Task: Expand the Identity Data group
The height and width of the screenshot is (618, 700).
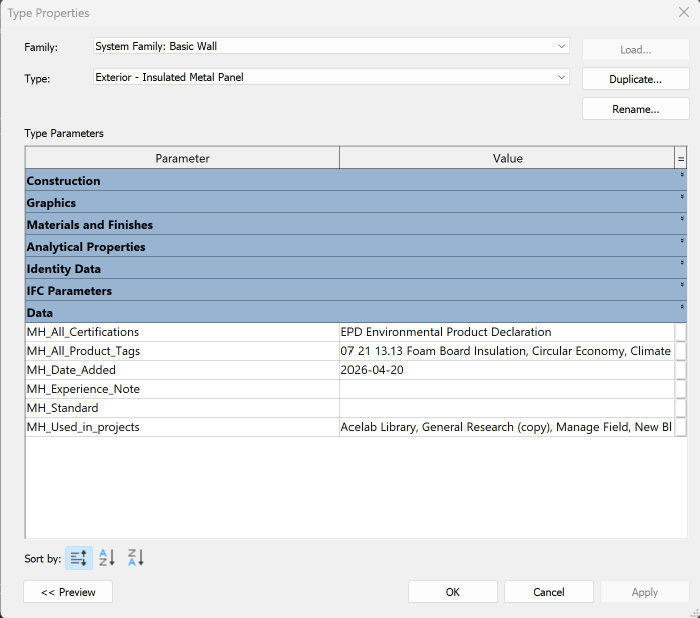Action: tap(682, 263)
